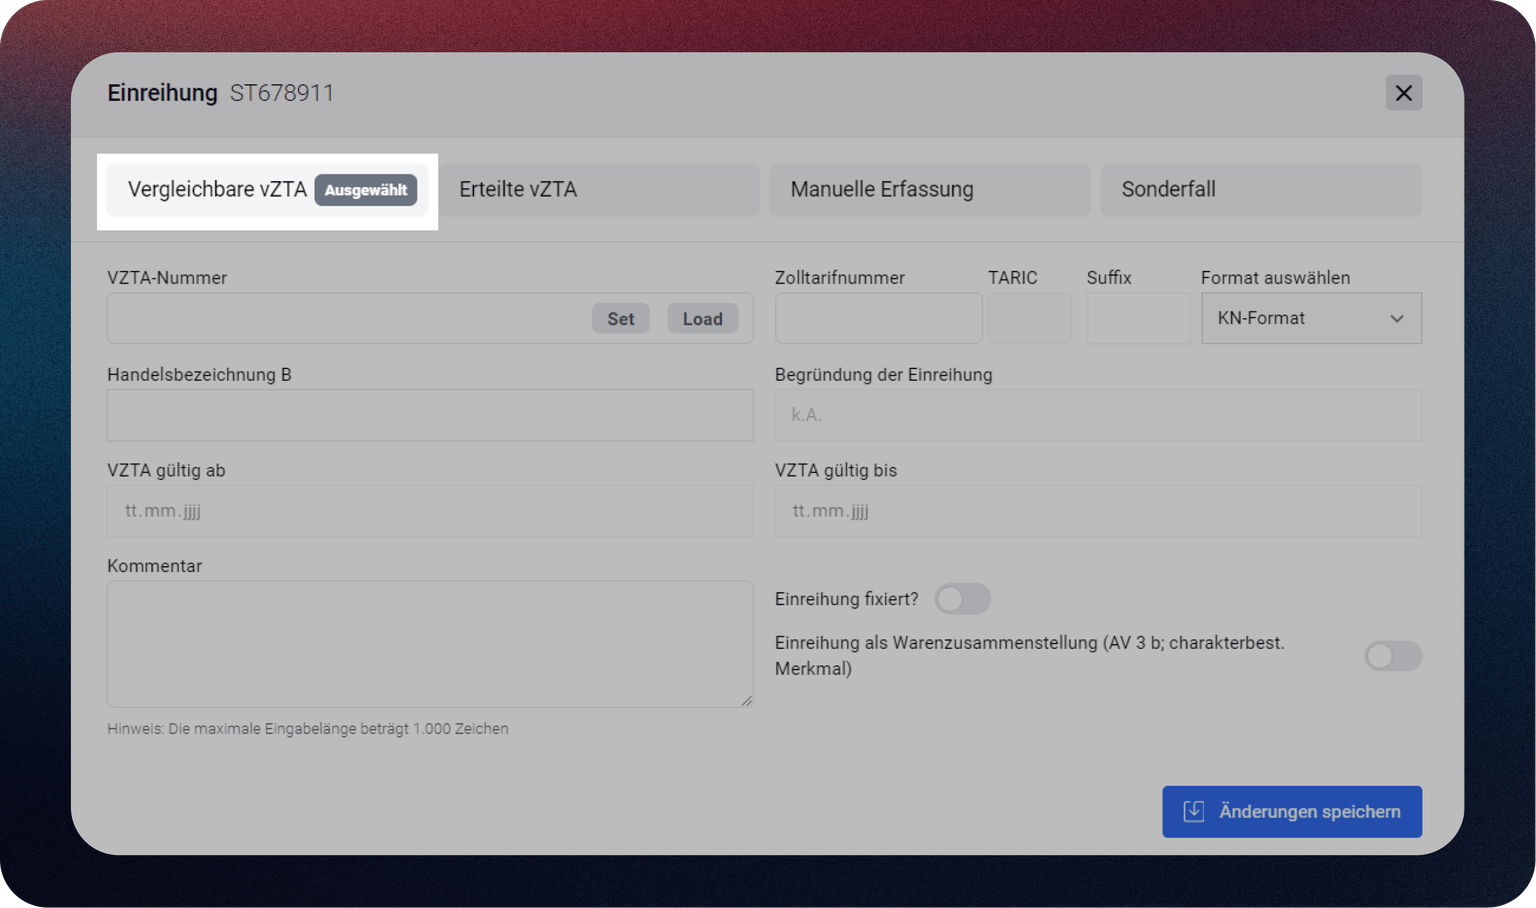This screenshot has width=1536, height=908.
Task: Toggle Einreihung als Warenzusammenstellung switch
Action: 1392,656
